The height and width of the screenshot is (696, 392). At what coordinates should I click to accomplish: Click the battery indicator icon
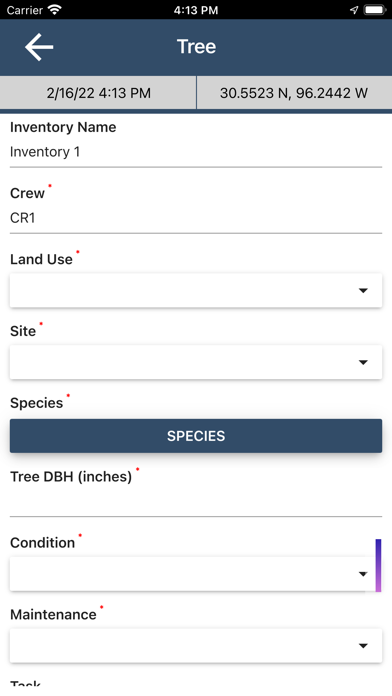pyautogui.click(x=375, y=10)
